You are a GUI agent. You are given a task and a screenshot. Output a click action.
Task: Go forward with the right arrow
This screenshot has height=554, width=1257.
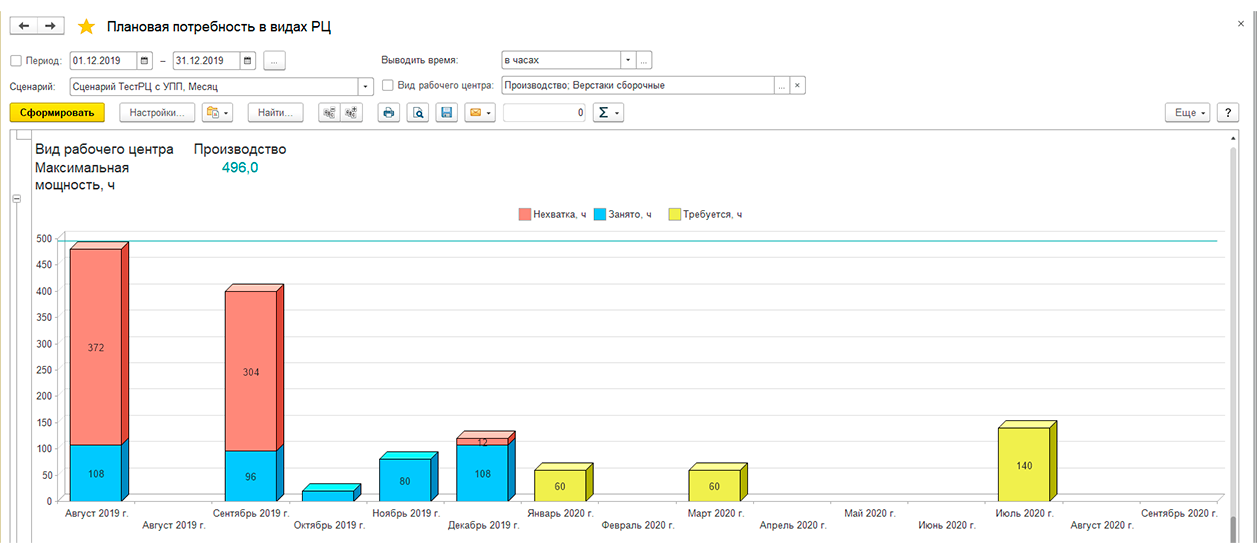(52, 26)
